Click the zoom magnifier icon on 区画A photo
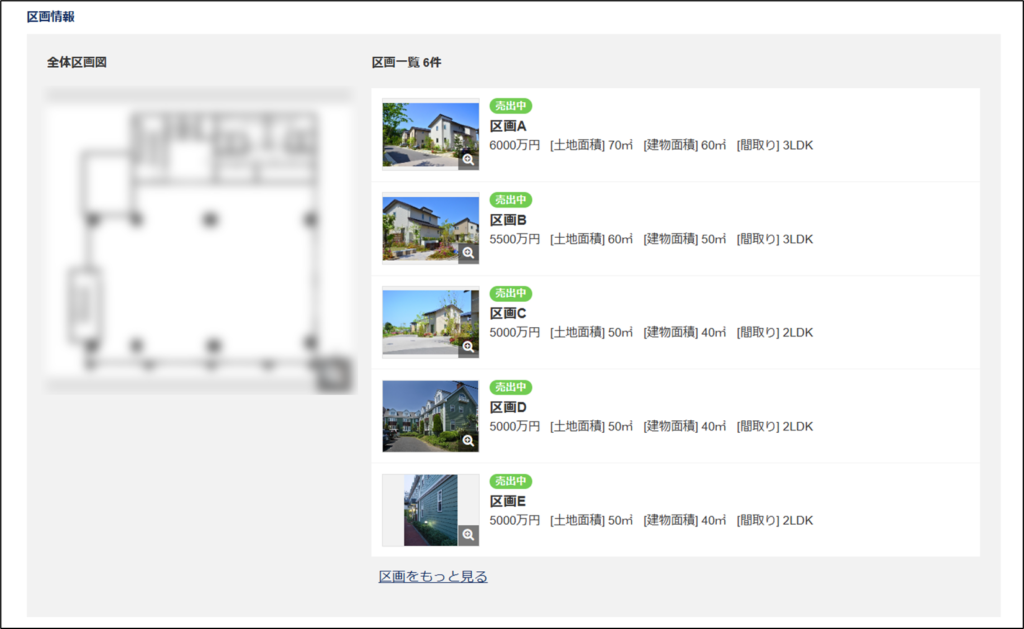The image size is (1024, 629). (x=468, y=159)
